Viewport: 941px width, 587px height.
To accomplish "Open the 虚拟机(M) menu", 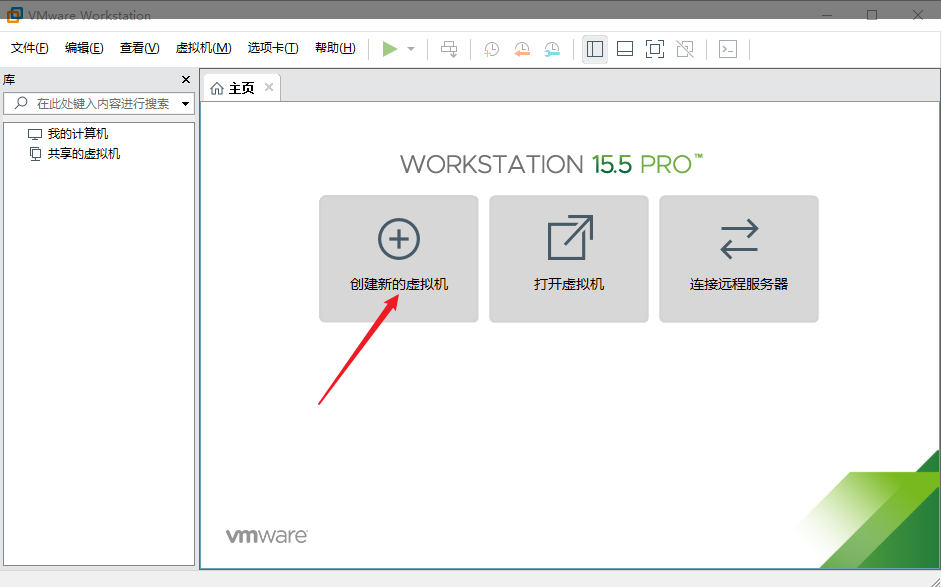I will click(x=203, y=48).
